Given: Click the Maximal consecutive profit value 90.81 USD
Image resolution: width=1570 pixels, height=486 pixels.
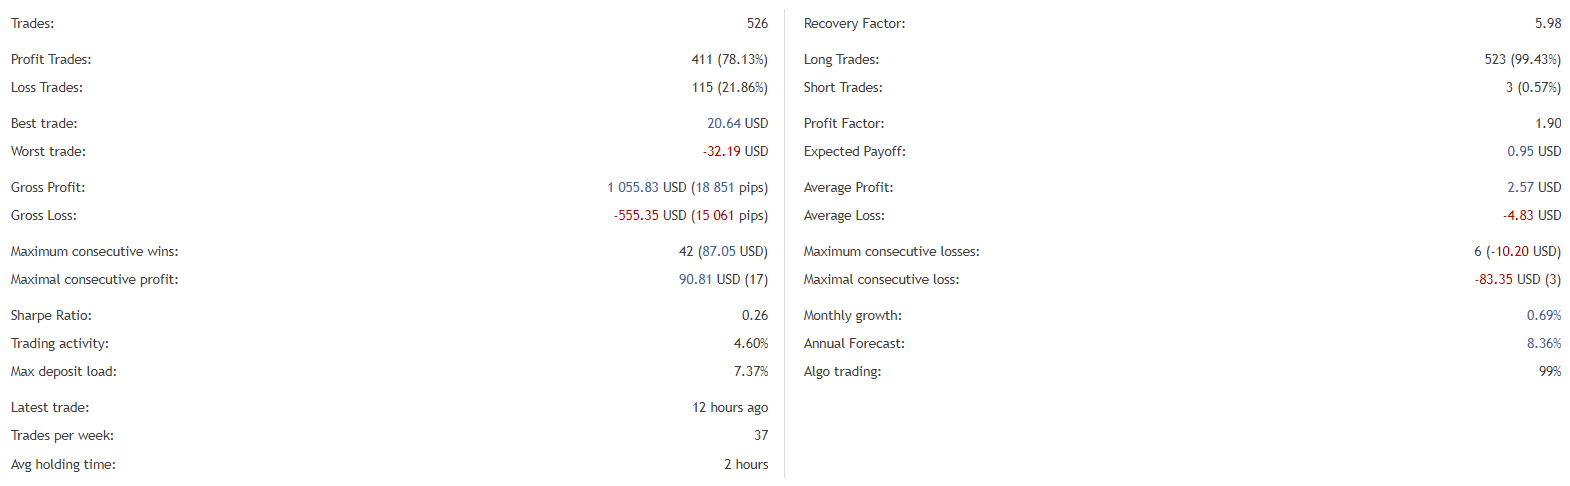Looking at the screenshot, I should coord(709,279).
